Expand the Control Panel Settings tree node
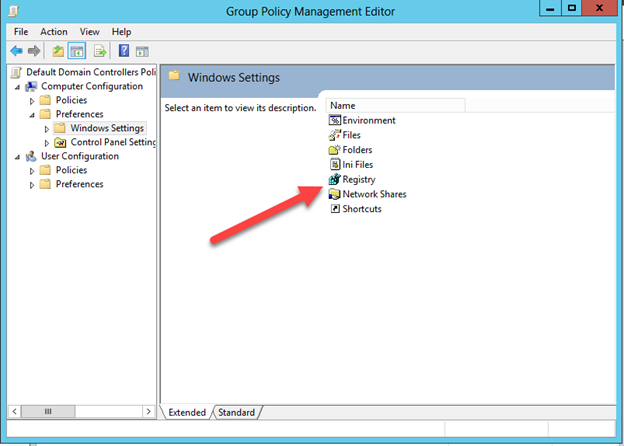This screenshot has width=624, height=446. point(46,142)
